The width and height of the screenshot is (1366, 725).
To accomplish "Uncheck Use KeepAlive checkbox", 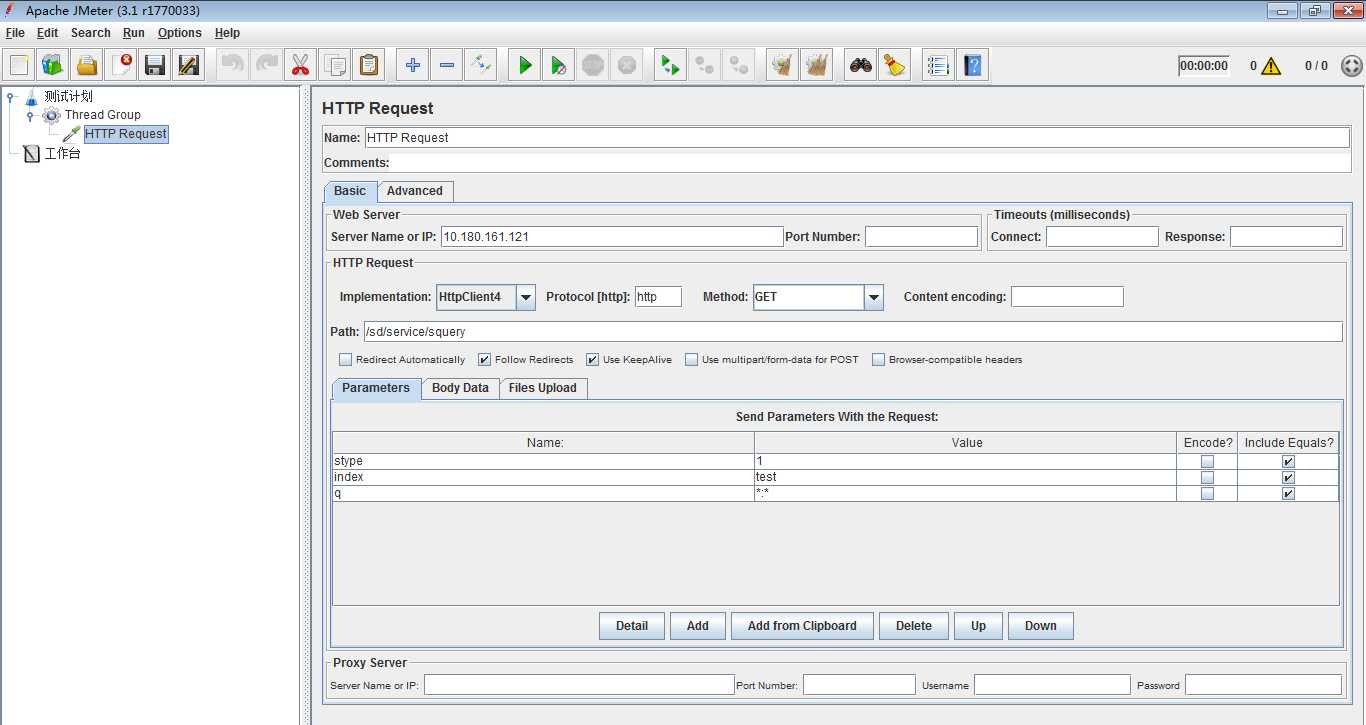I will pos(593,359).
